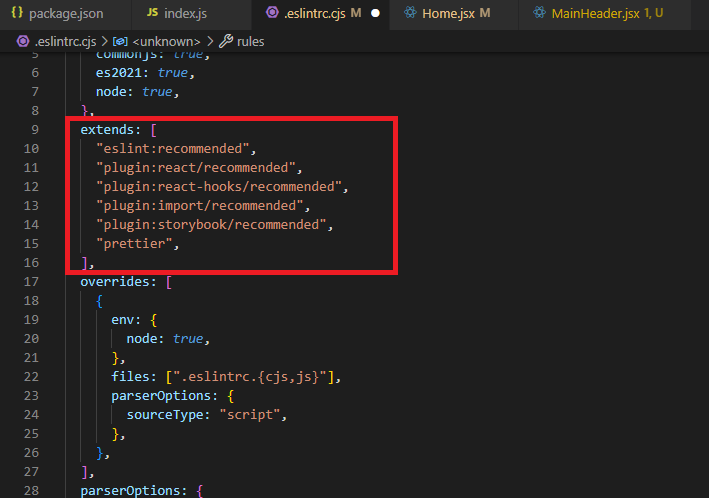Click the files property key
The image size is (709, 498).
130,377
